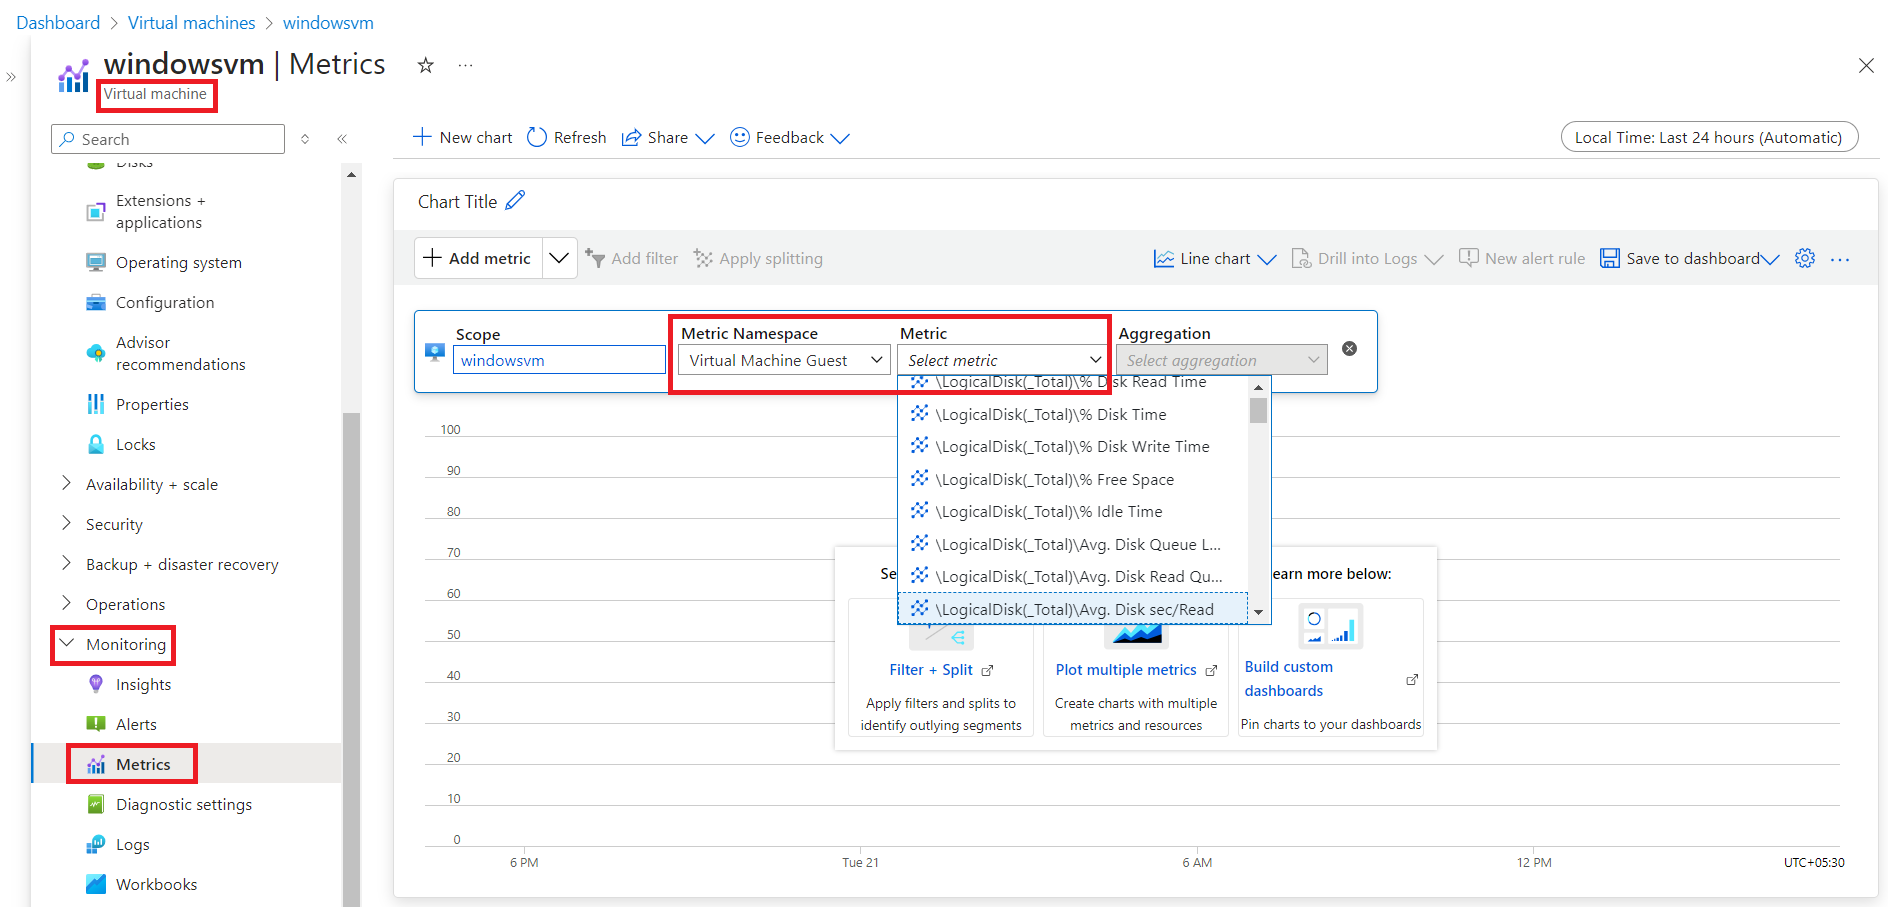Click the Insights lightbulb icon
Viewport: 1888px width, 907px height.
pyautogui.click(x=96, y=684)
